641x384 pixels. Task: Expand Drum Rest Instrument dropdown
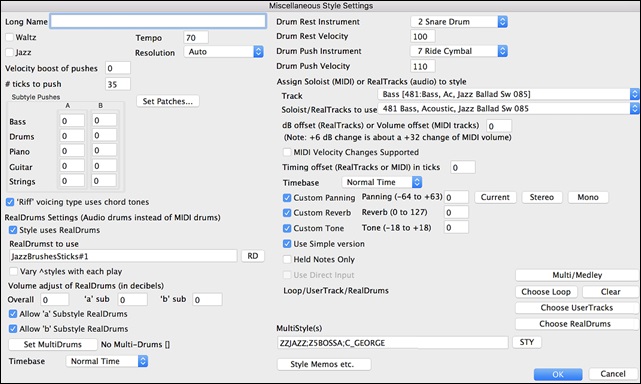pyautogui.click(x=459, y=22)
